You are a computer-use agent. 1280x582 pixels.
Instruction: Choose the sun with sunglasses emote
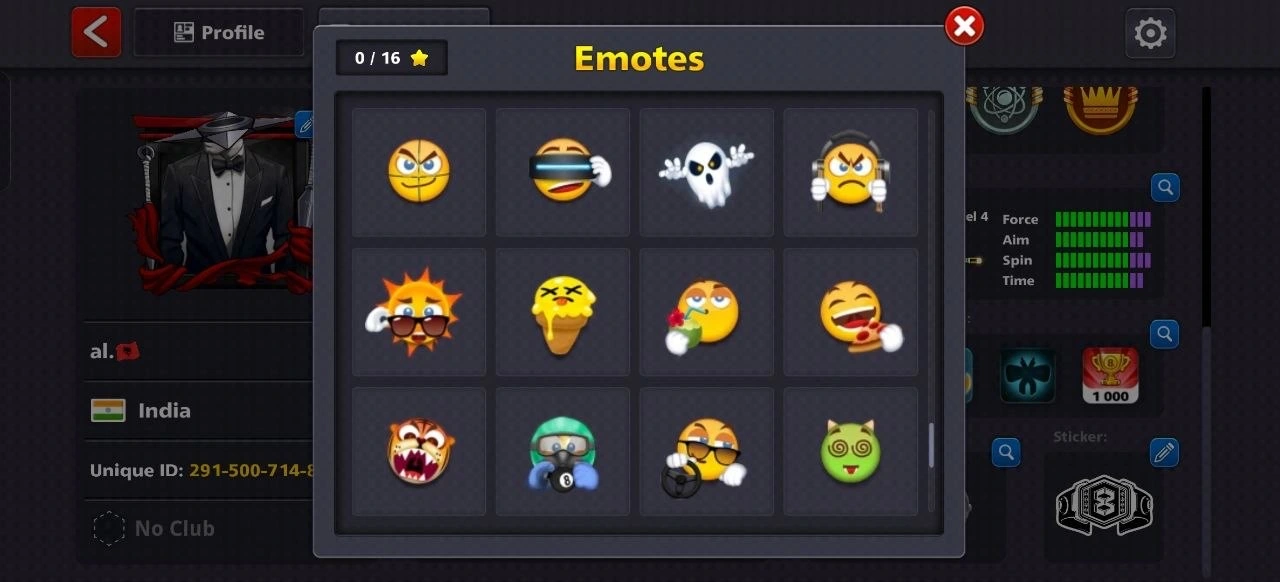[419, 312]
